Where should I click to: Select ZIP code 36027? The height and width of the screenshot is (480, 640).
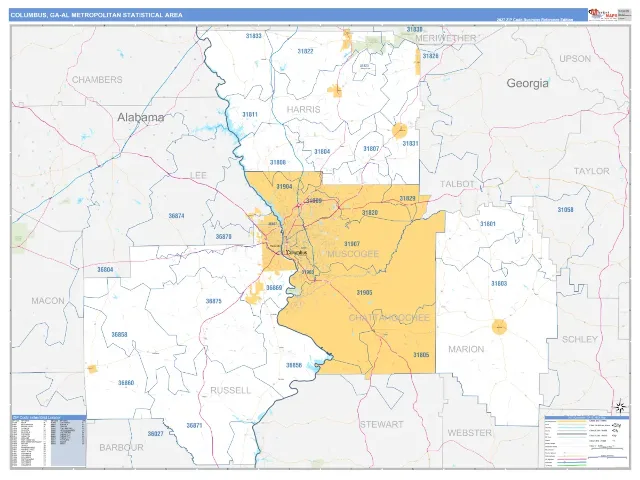[156, 434]
